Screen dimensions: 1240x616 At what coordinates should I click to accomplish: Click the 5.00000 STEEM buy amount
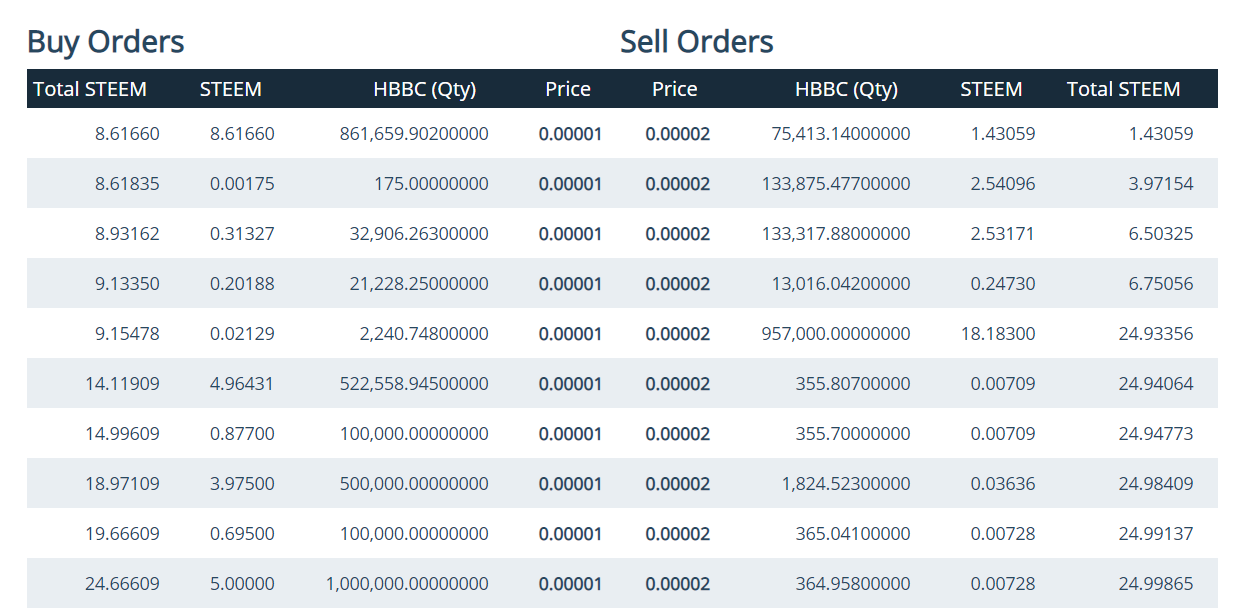click(x=242, y=583)
